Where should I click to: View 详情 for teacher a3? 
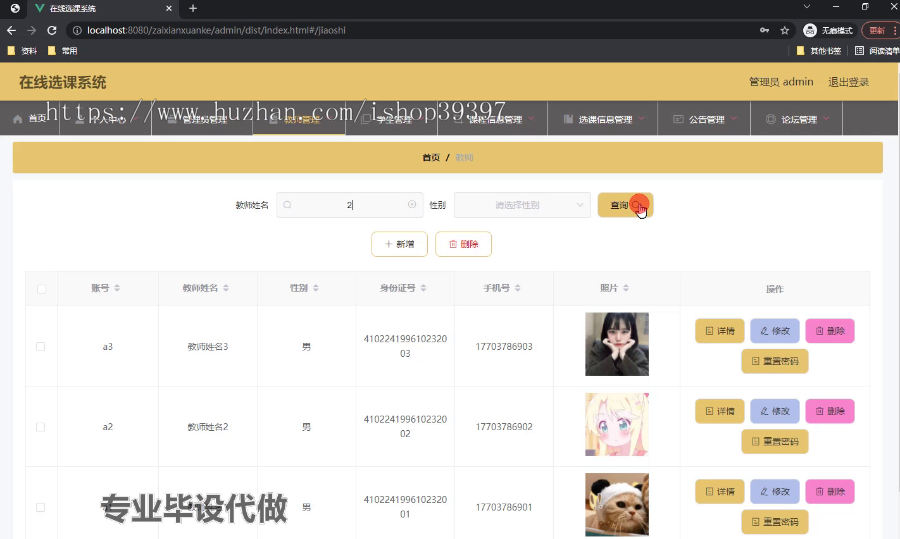[720, 331]
